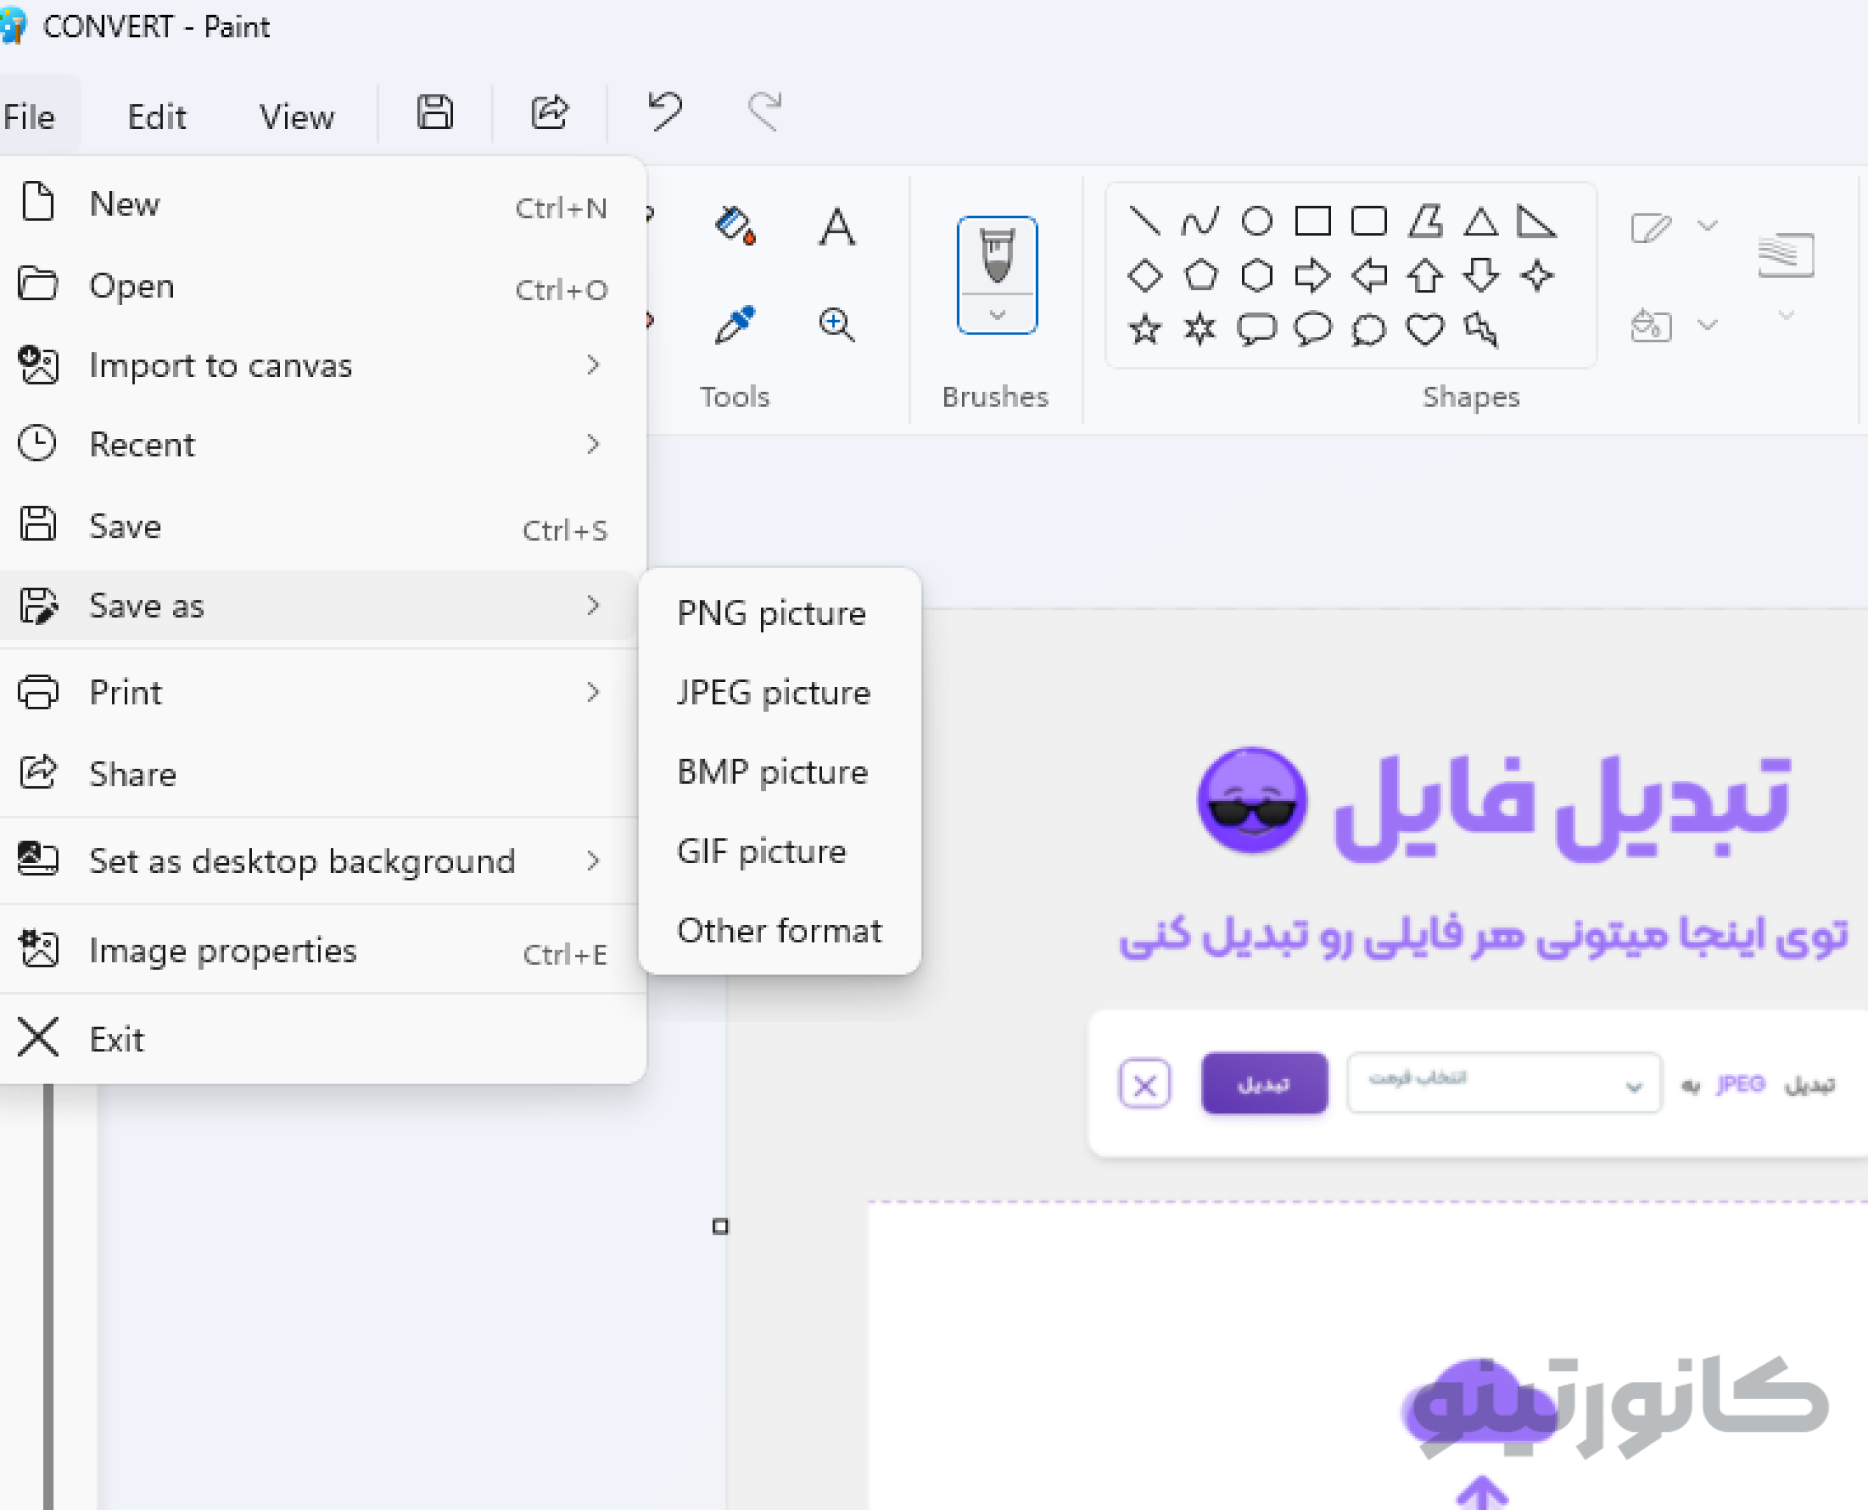The width and height of the screenshot is (1868, 1510).
Task: Choose BMP picture format
Action: click(x=779, y=771)
